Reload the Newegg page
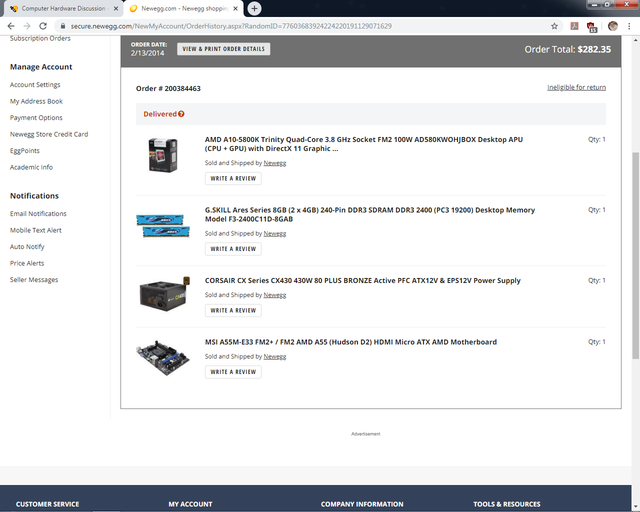The height and width of the screenshot is (512, 640). (x=43, y=26)
